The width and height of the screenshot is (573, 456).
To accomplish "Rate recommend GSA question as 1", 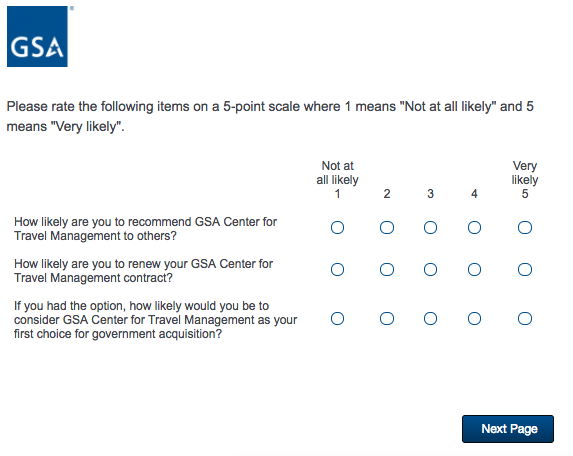I will click(337, 228).
